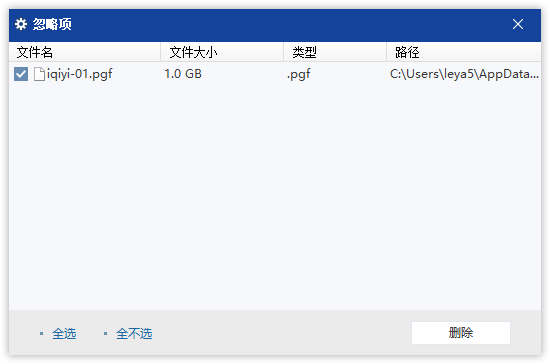Click the bullet marker before 全选
550x364 pixels.
(41, 333)
